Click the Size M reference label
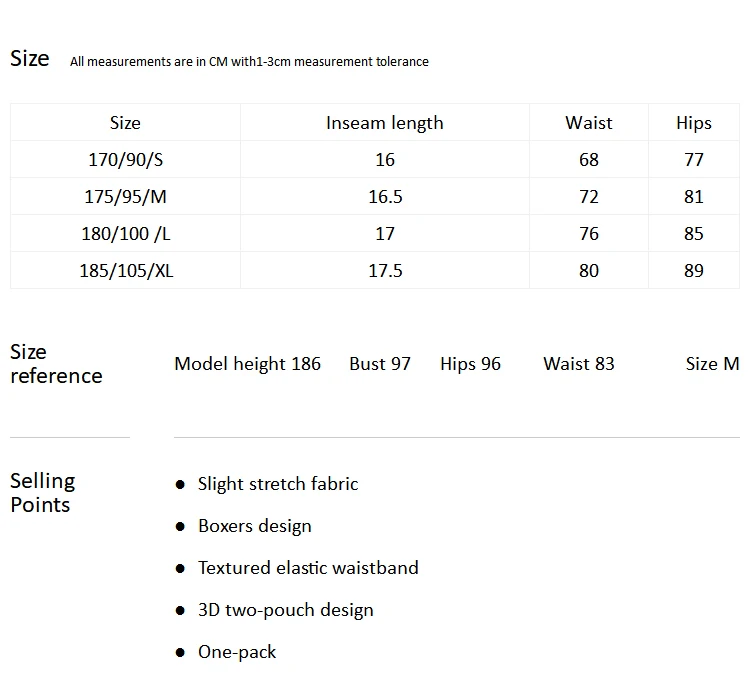Image resolution: width=750 pixels, height=692 pixels. click(712, 364)
